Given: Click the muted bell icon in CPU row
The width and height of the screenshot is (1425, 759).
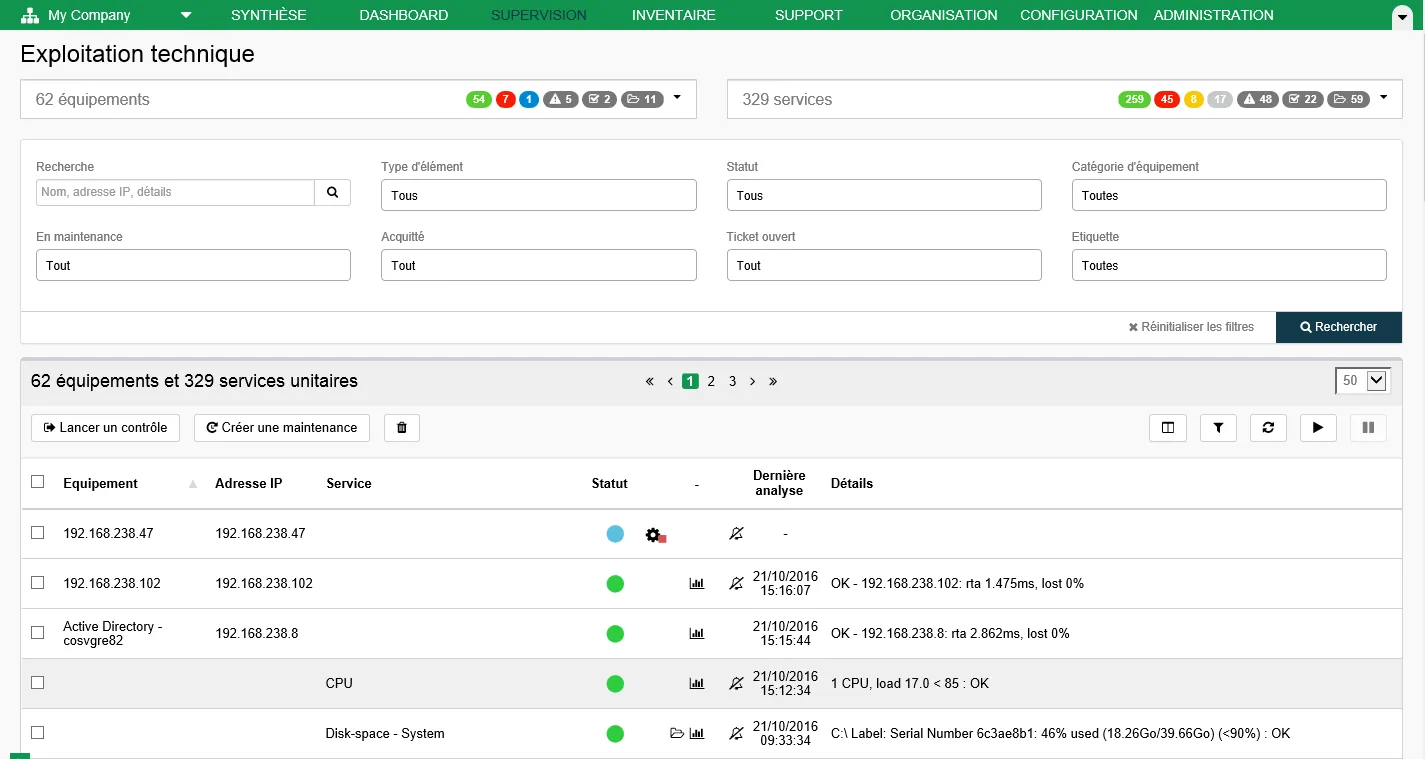Looking at the screenshot, I should coord(736,684).
